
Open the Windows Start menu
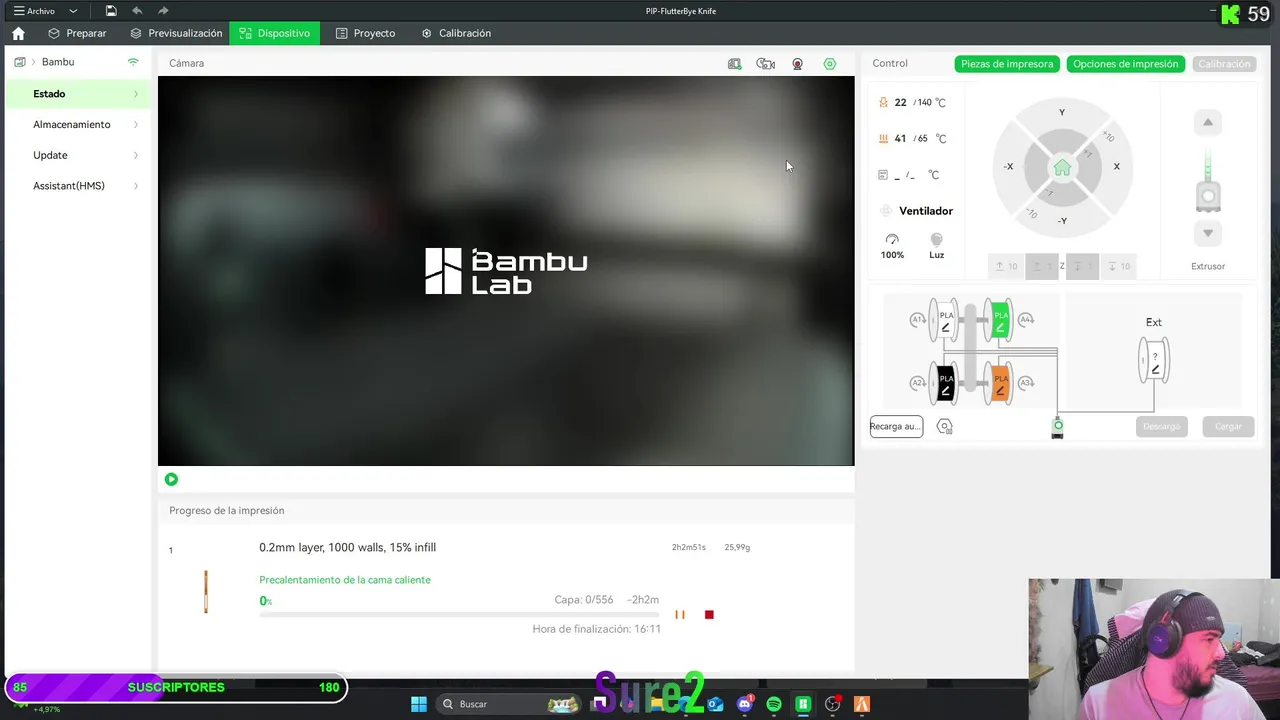tap(418, 705)
